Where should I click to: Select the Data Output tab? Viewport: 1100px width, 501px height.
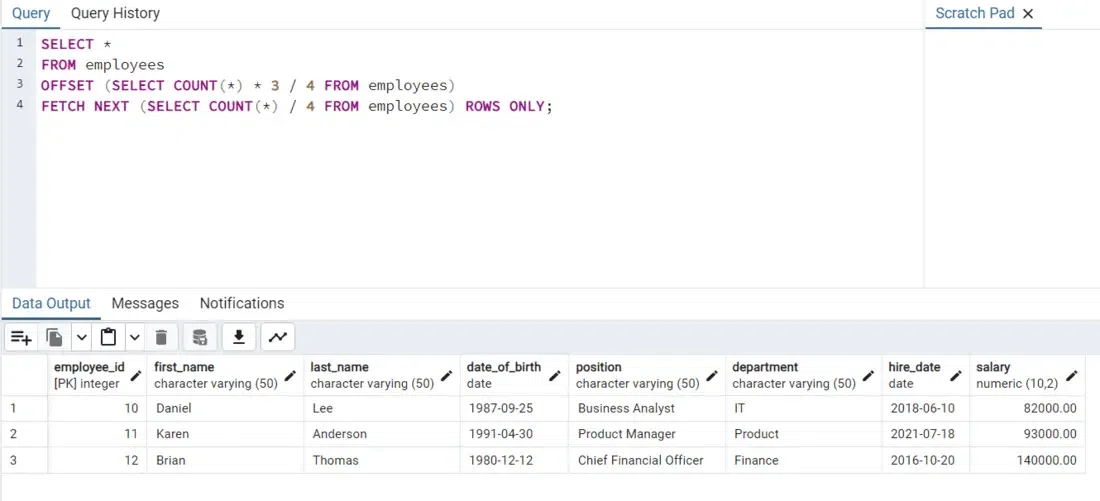point(51,303)
